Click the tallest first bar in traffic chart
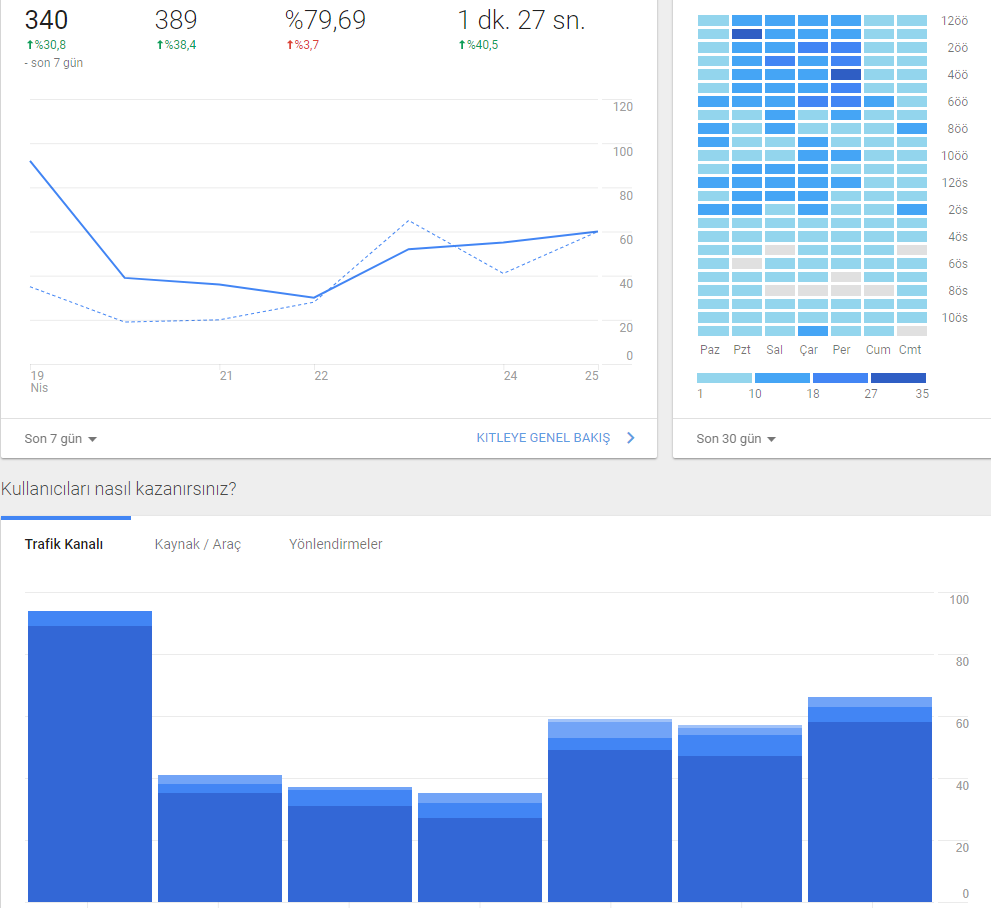The width and height of the screenshot is (991, 908). tap(90, 756)
